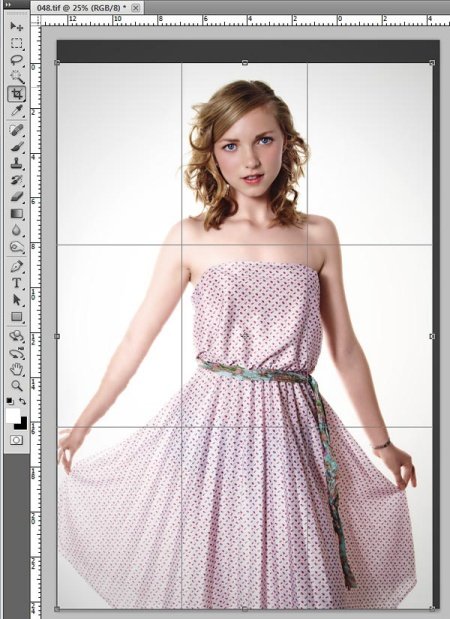Reset to default foreground and background colors
The height and width of the screenshot is (619, 450).
(9, 401)
